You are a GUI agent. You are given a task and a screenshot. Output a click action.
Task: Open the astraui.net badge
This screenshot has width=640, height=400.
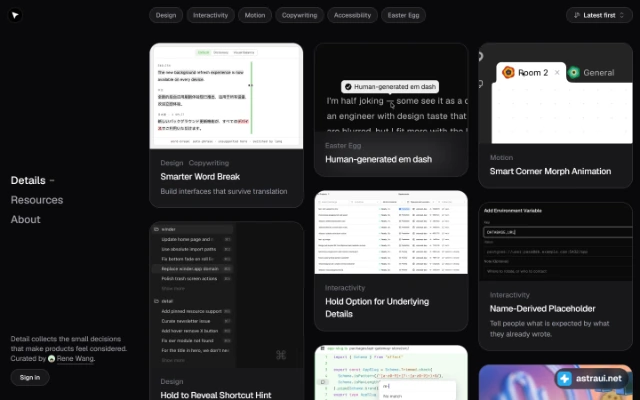[591, 378]
